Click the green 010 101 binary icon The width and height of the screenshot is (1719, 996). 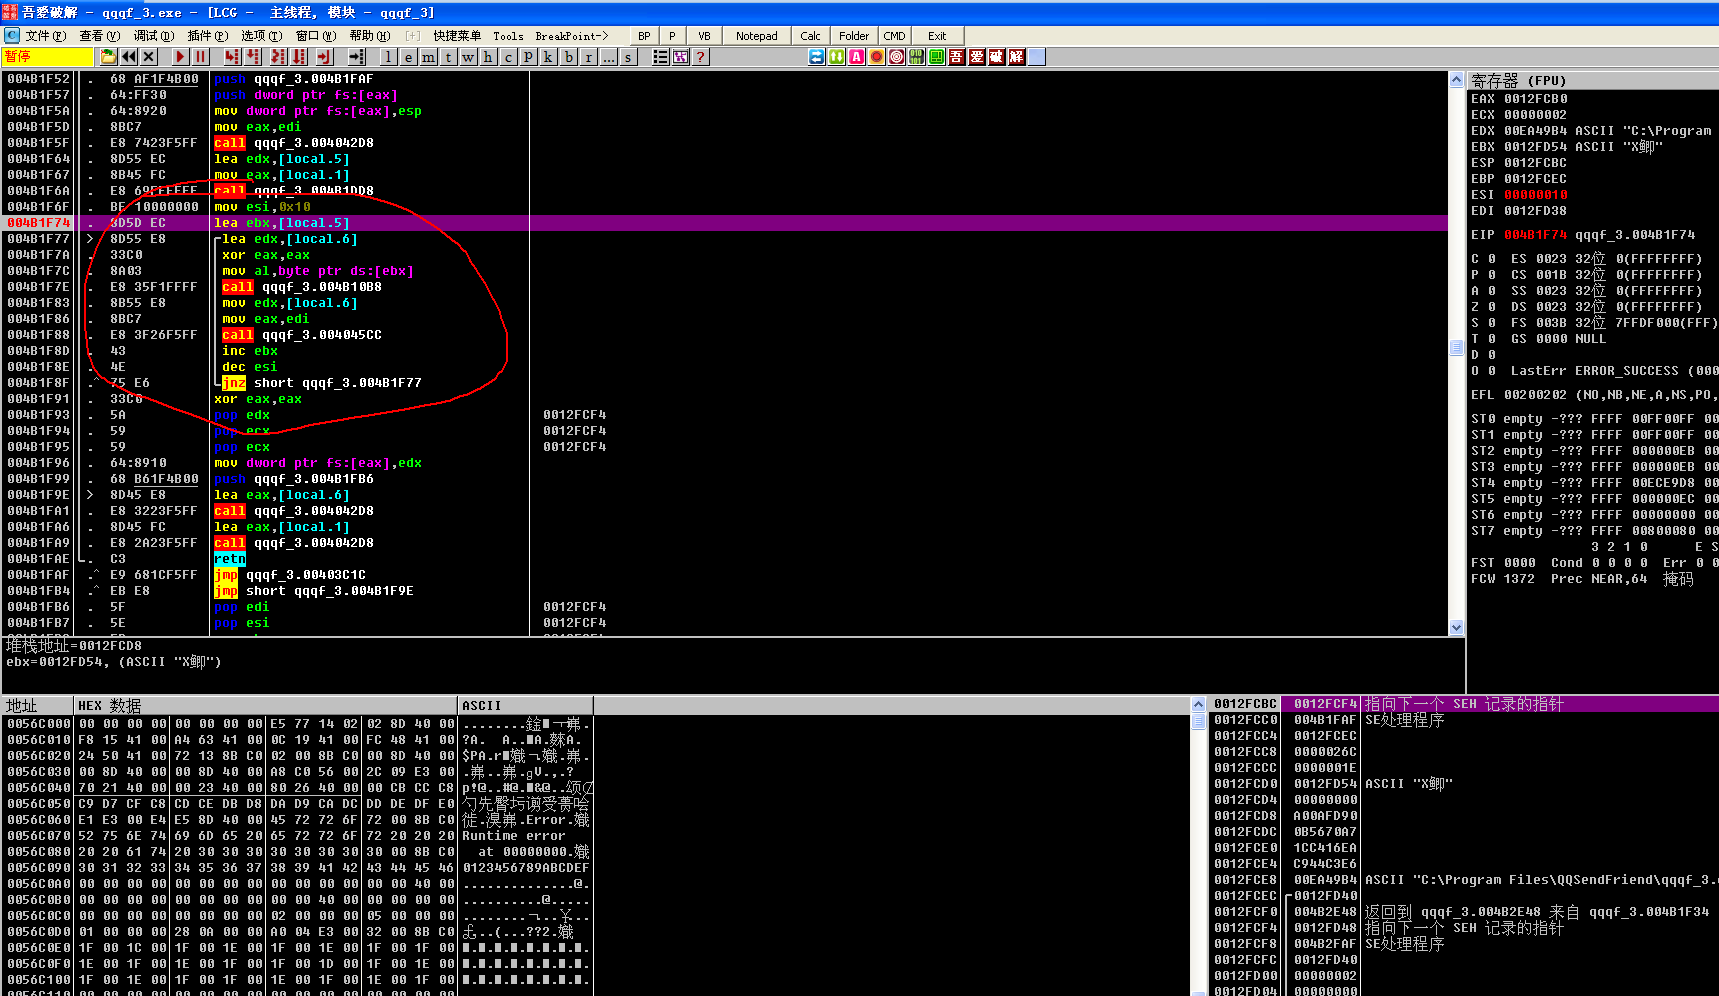coord(916,57)
